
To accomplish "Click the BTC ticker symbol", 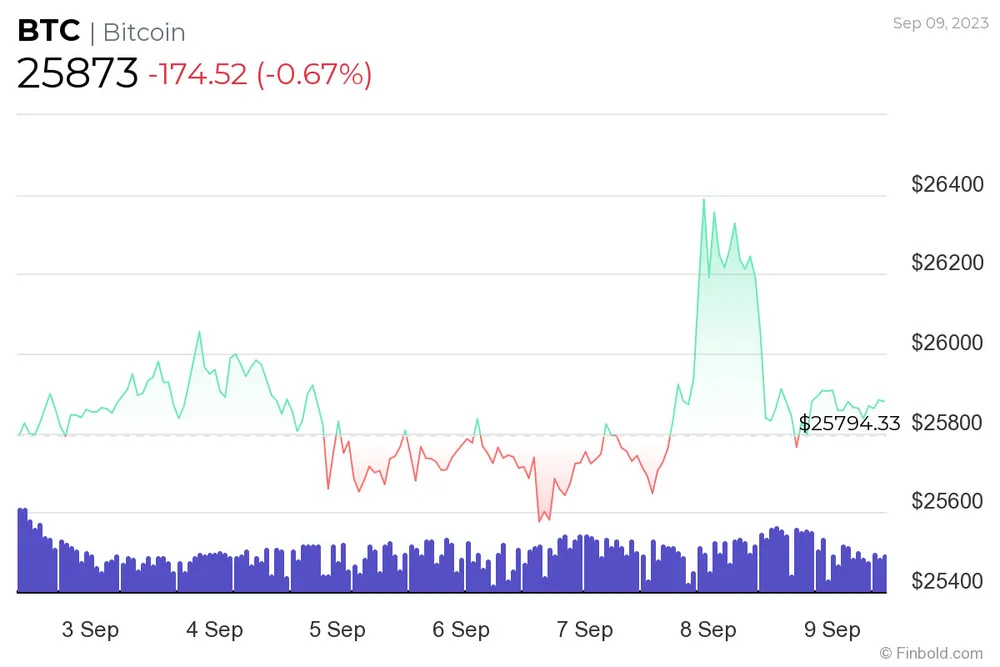I will click(48, 31).
